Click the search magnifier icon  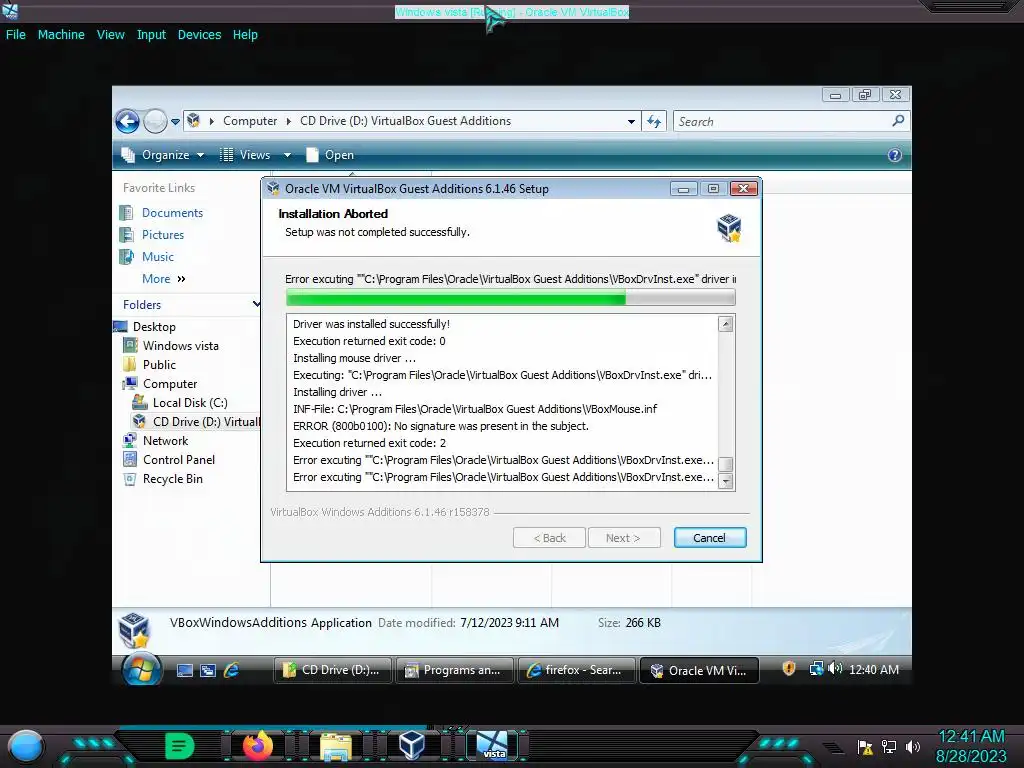[899, 121]
